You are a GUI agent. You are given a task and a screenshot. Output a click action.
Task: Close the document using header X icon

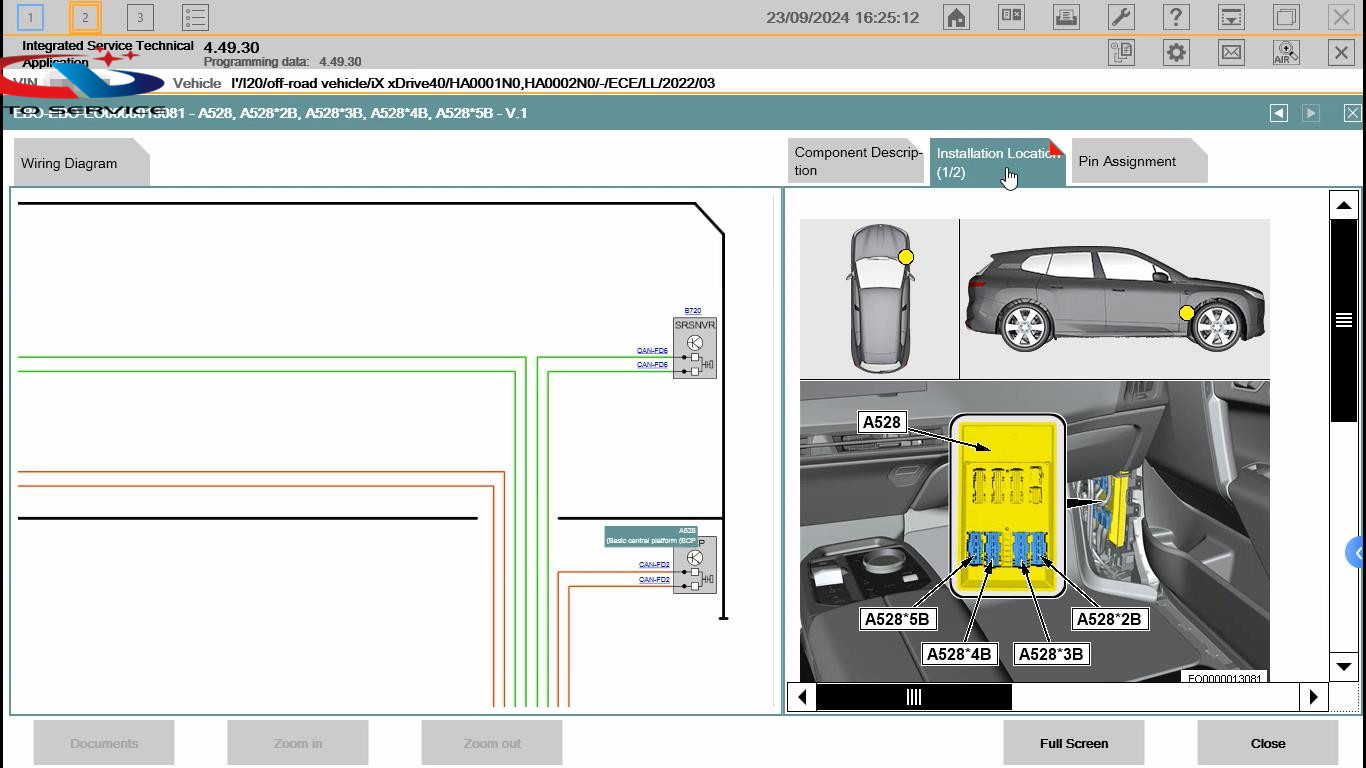coord(1352,113)
